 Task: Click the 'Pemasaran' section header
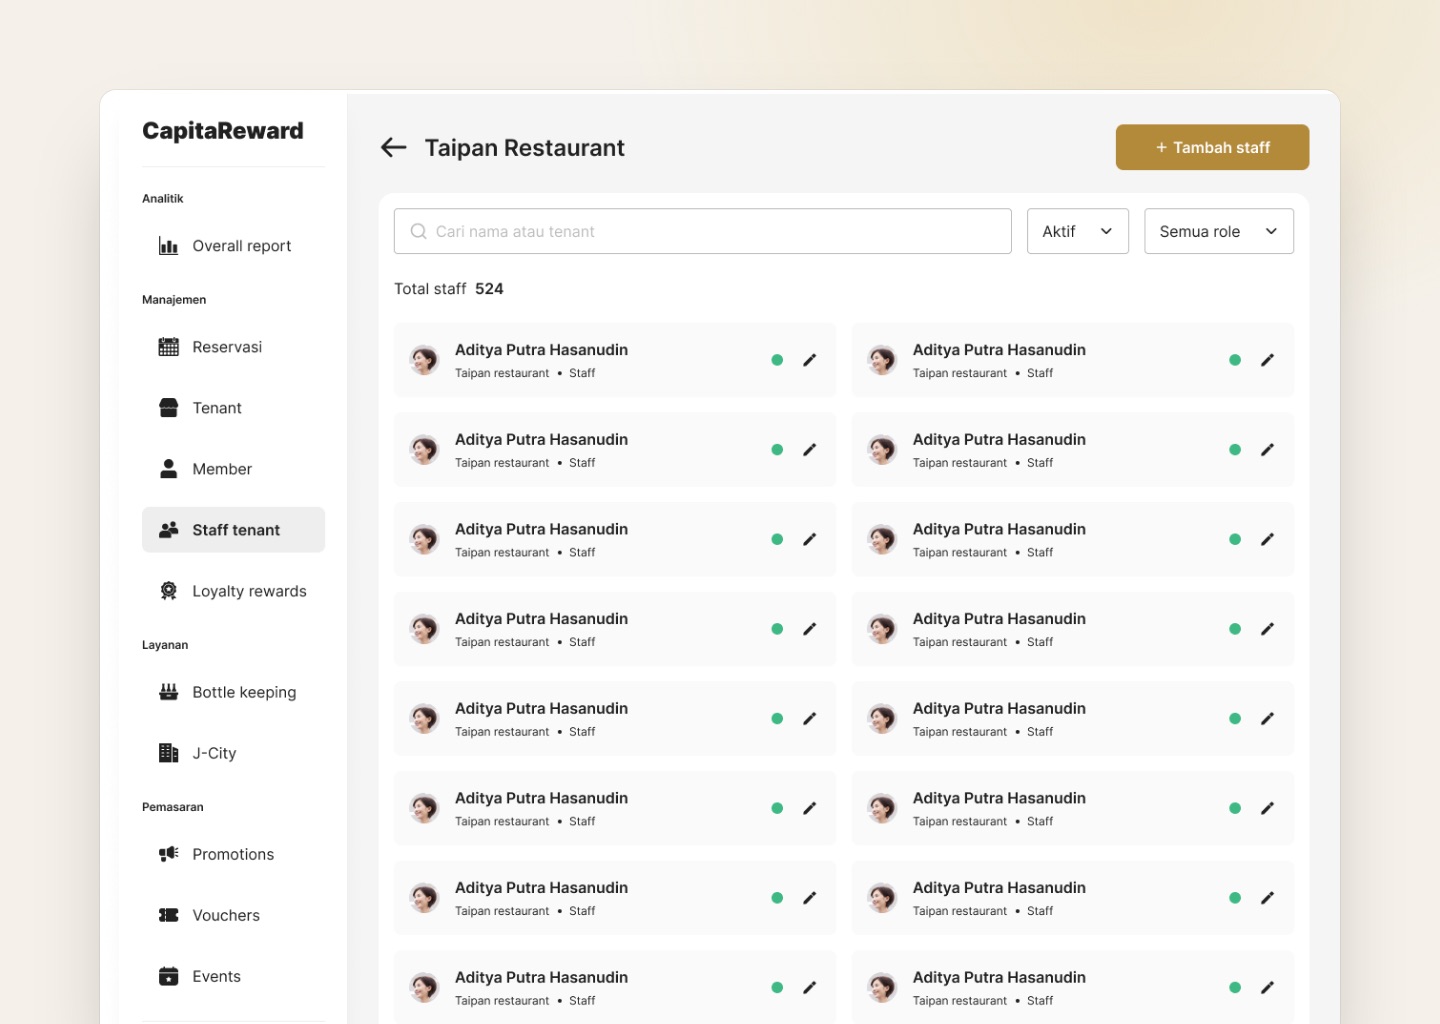(x=172, y=807)
